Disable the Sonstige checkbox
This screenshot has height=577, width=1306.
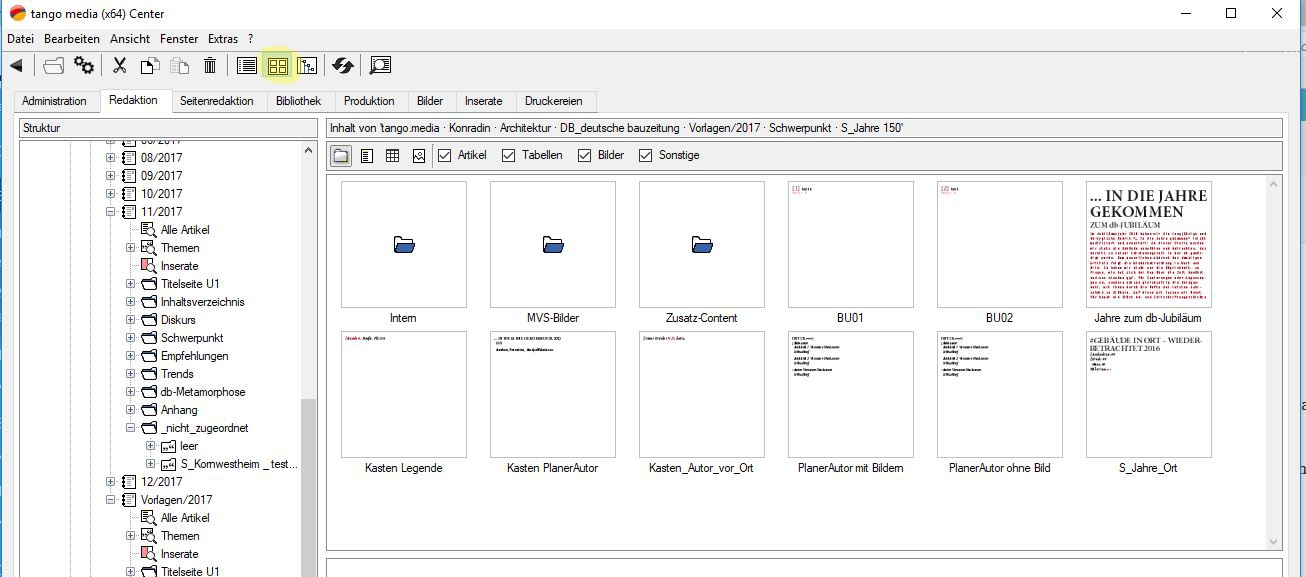click(x=645, y=155)
